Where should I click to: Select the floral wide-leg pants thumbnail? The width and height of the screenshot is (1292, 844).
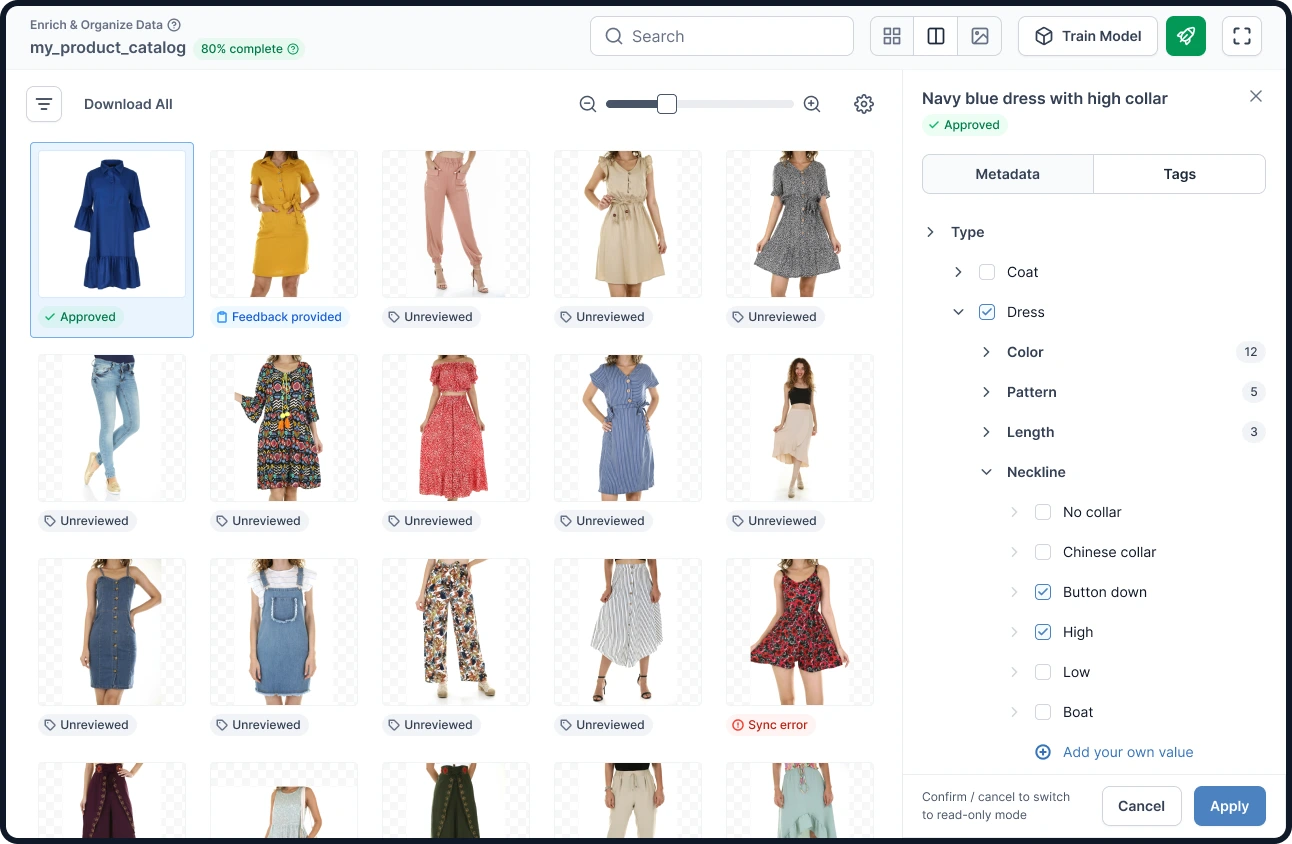456,632
